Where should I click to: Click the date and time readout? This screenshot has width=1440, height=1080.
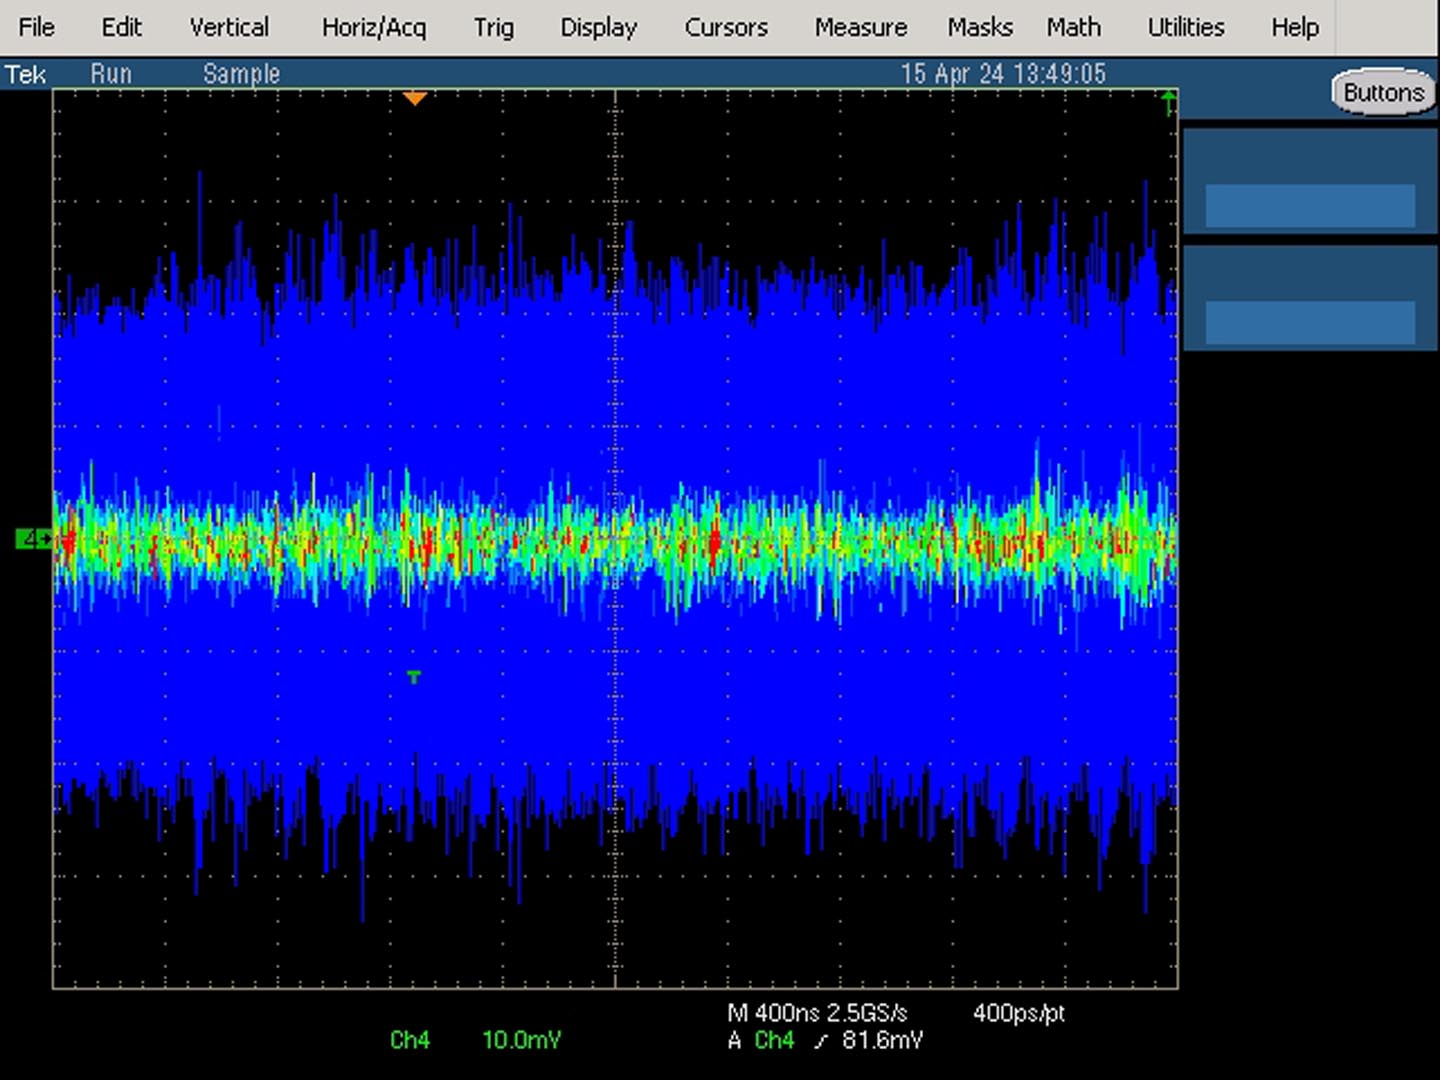(x=1003, y=74)
